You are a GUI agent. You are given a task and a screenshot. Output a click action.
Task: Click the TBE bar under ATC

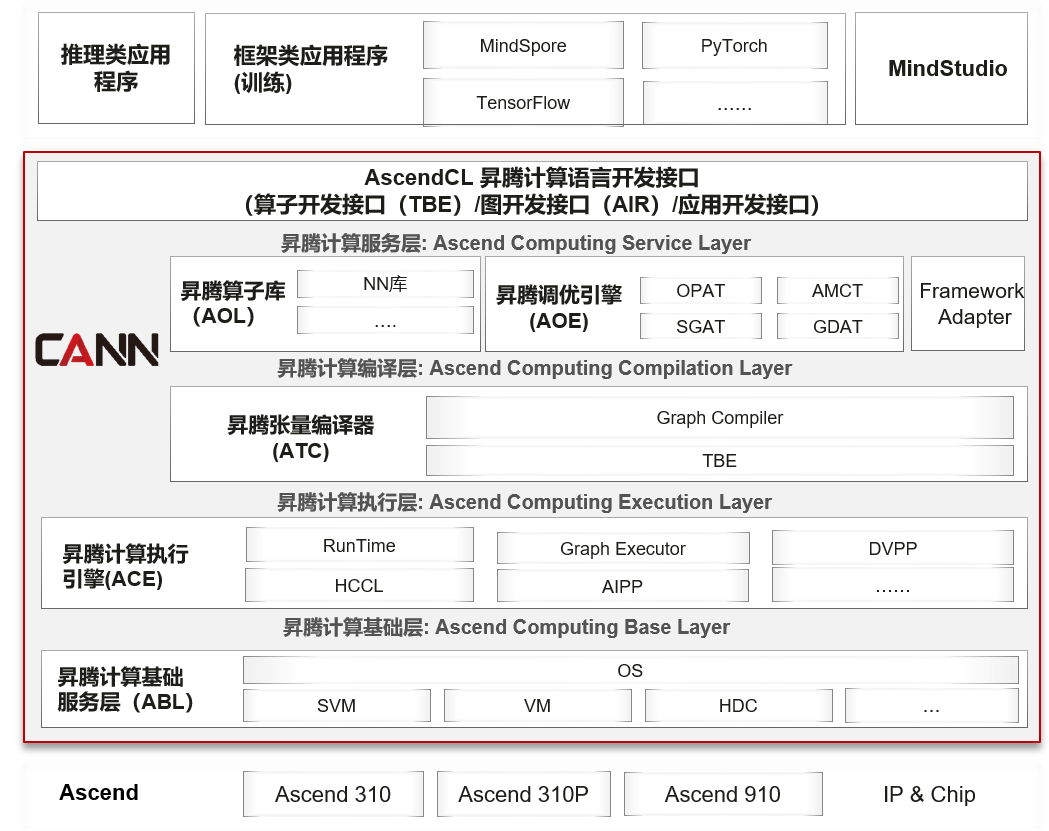point(720,460)
